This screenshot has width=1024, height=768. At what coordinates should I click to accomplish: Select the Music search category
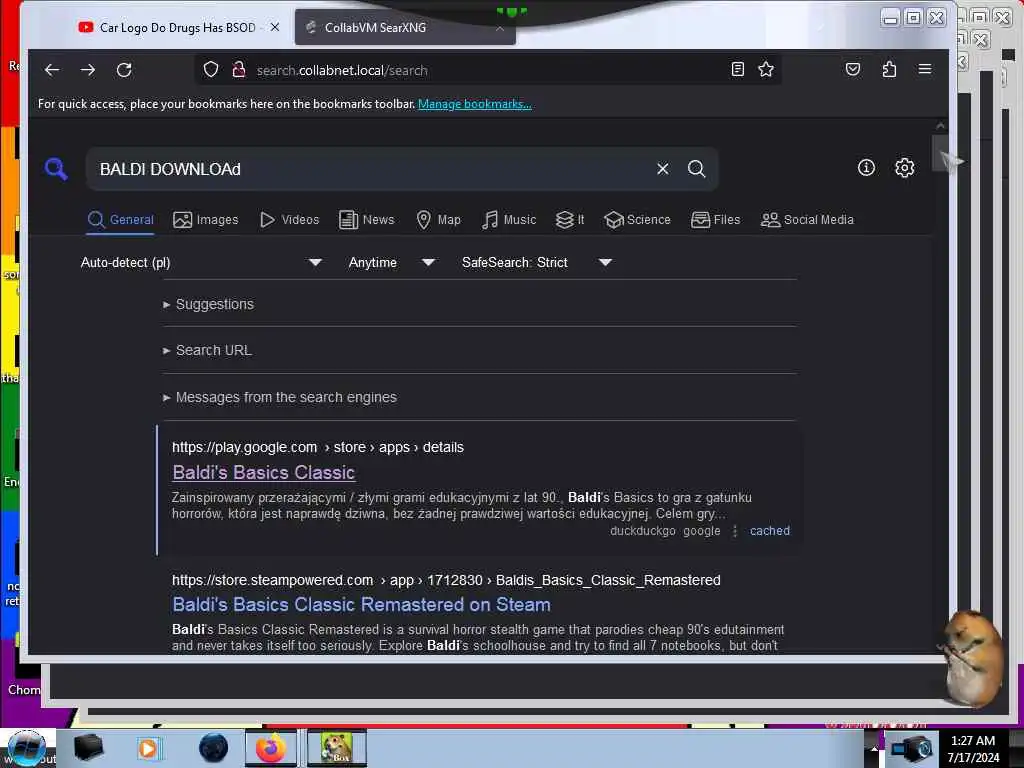click(509, 220)
